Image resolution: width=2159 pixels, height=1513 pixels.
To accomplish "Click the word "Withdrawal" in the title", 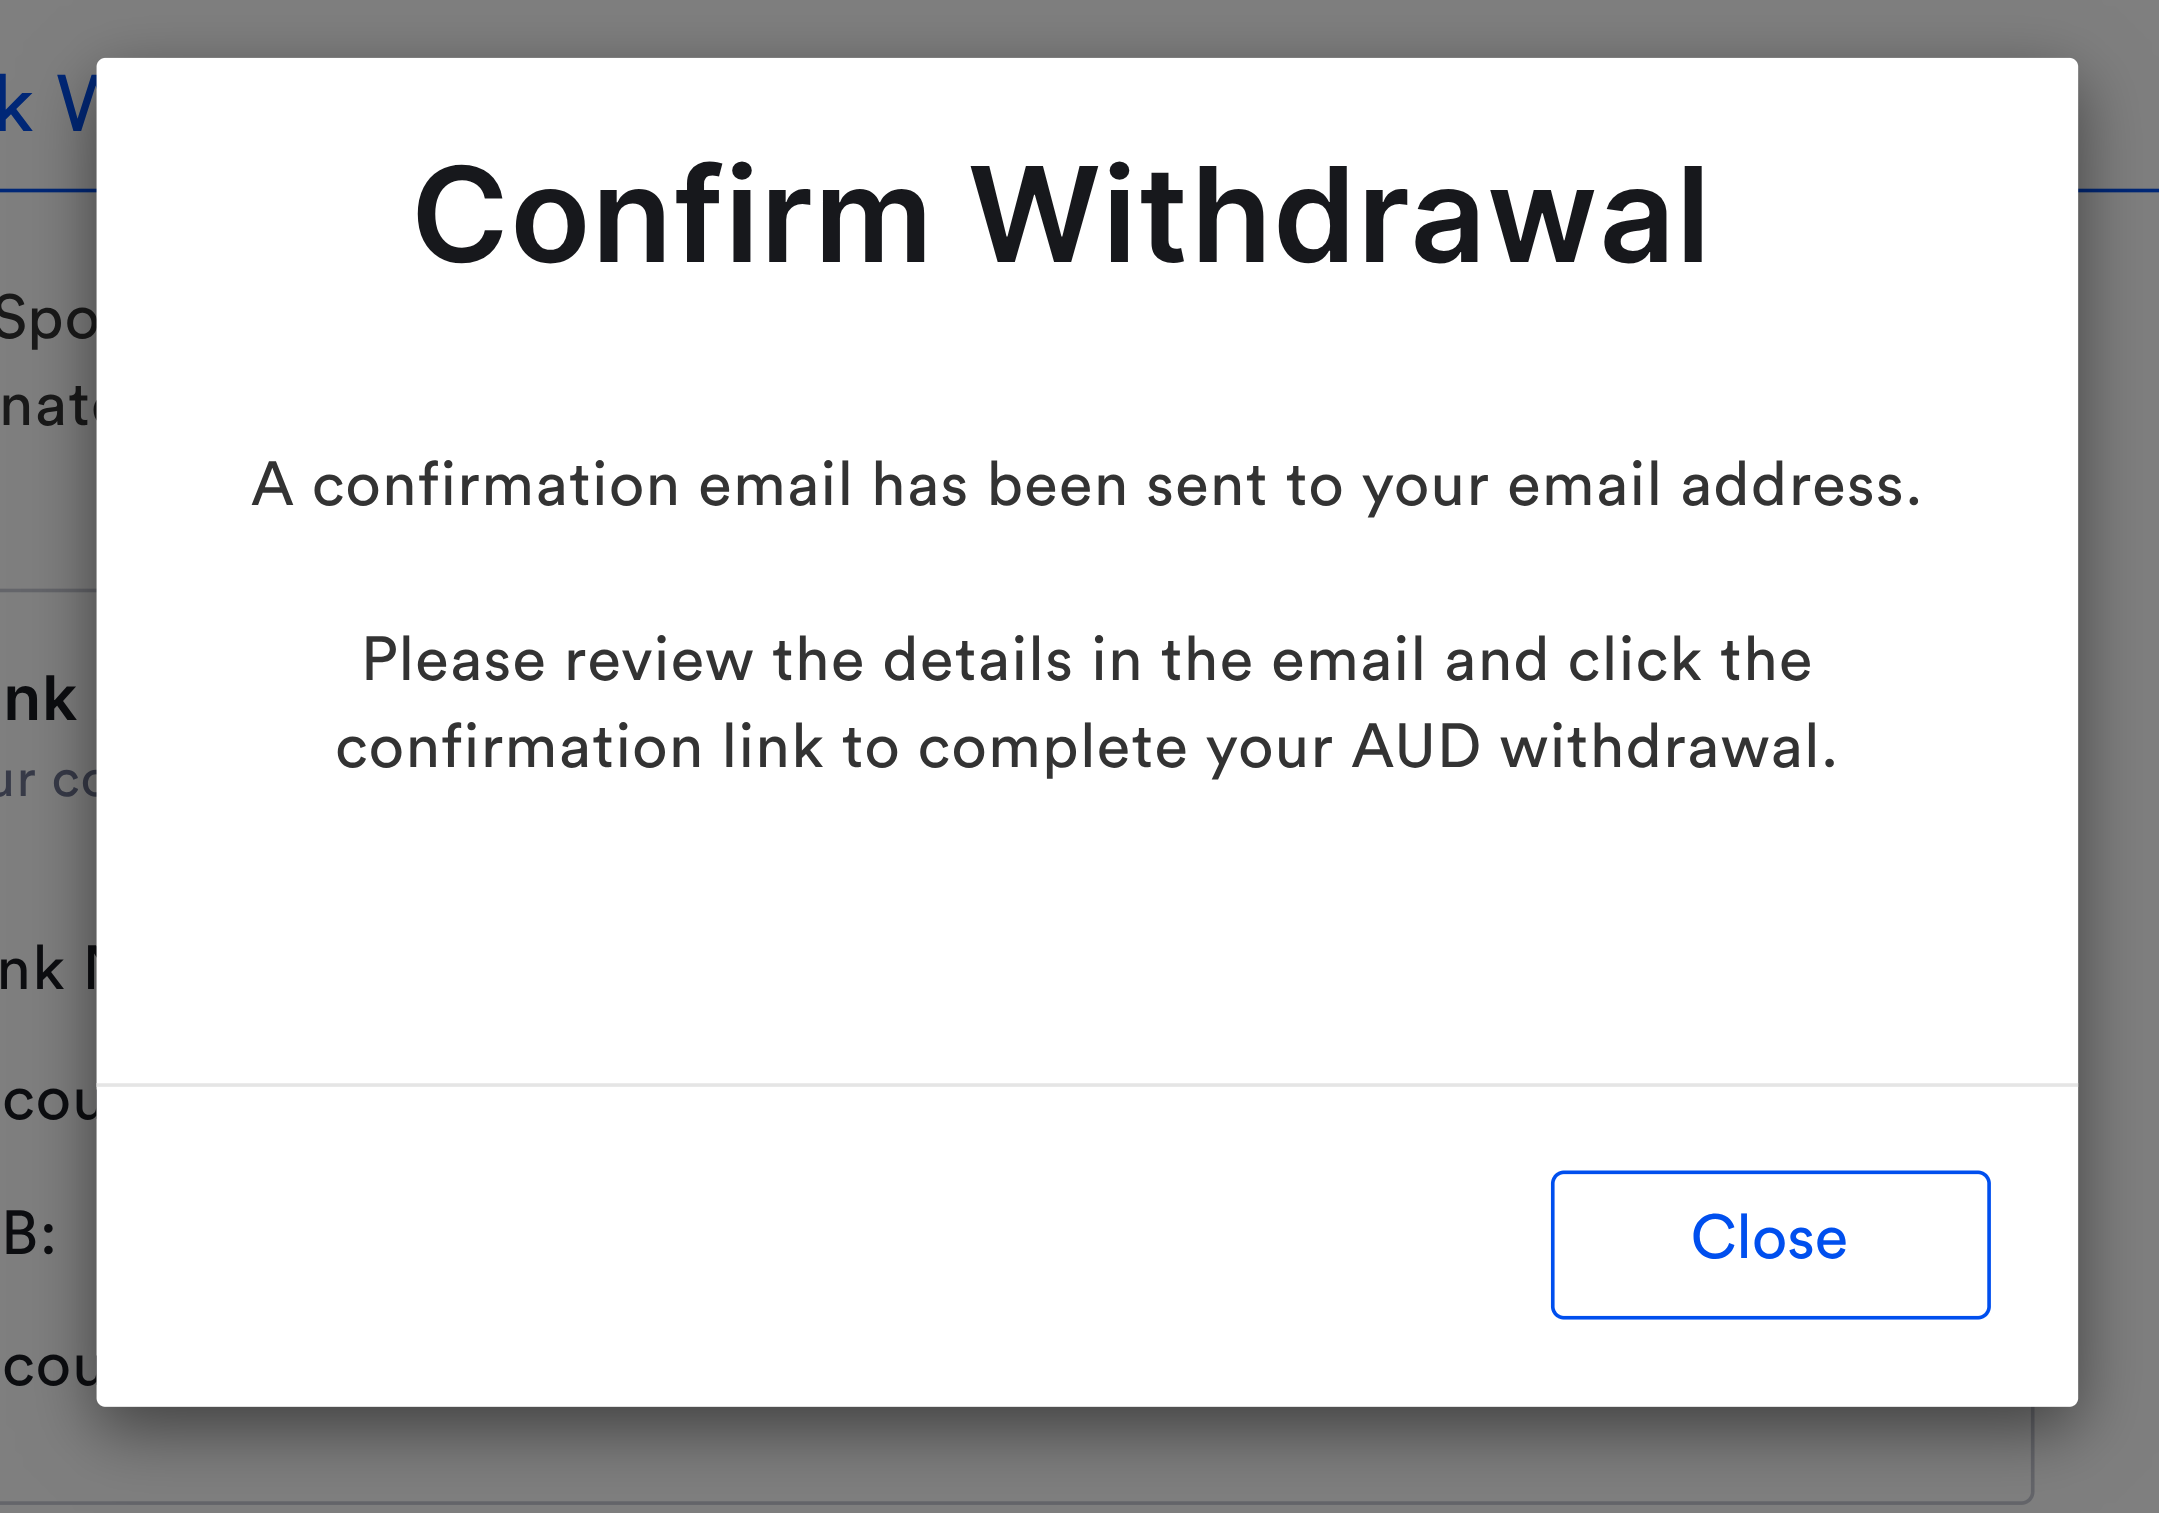I will pyautogui.click(x=1339, y=217).
